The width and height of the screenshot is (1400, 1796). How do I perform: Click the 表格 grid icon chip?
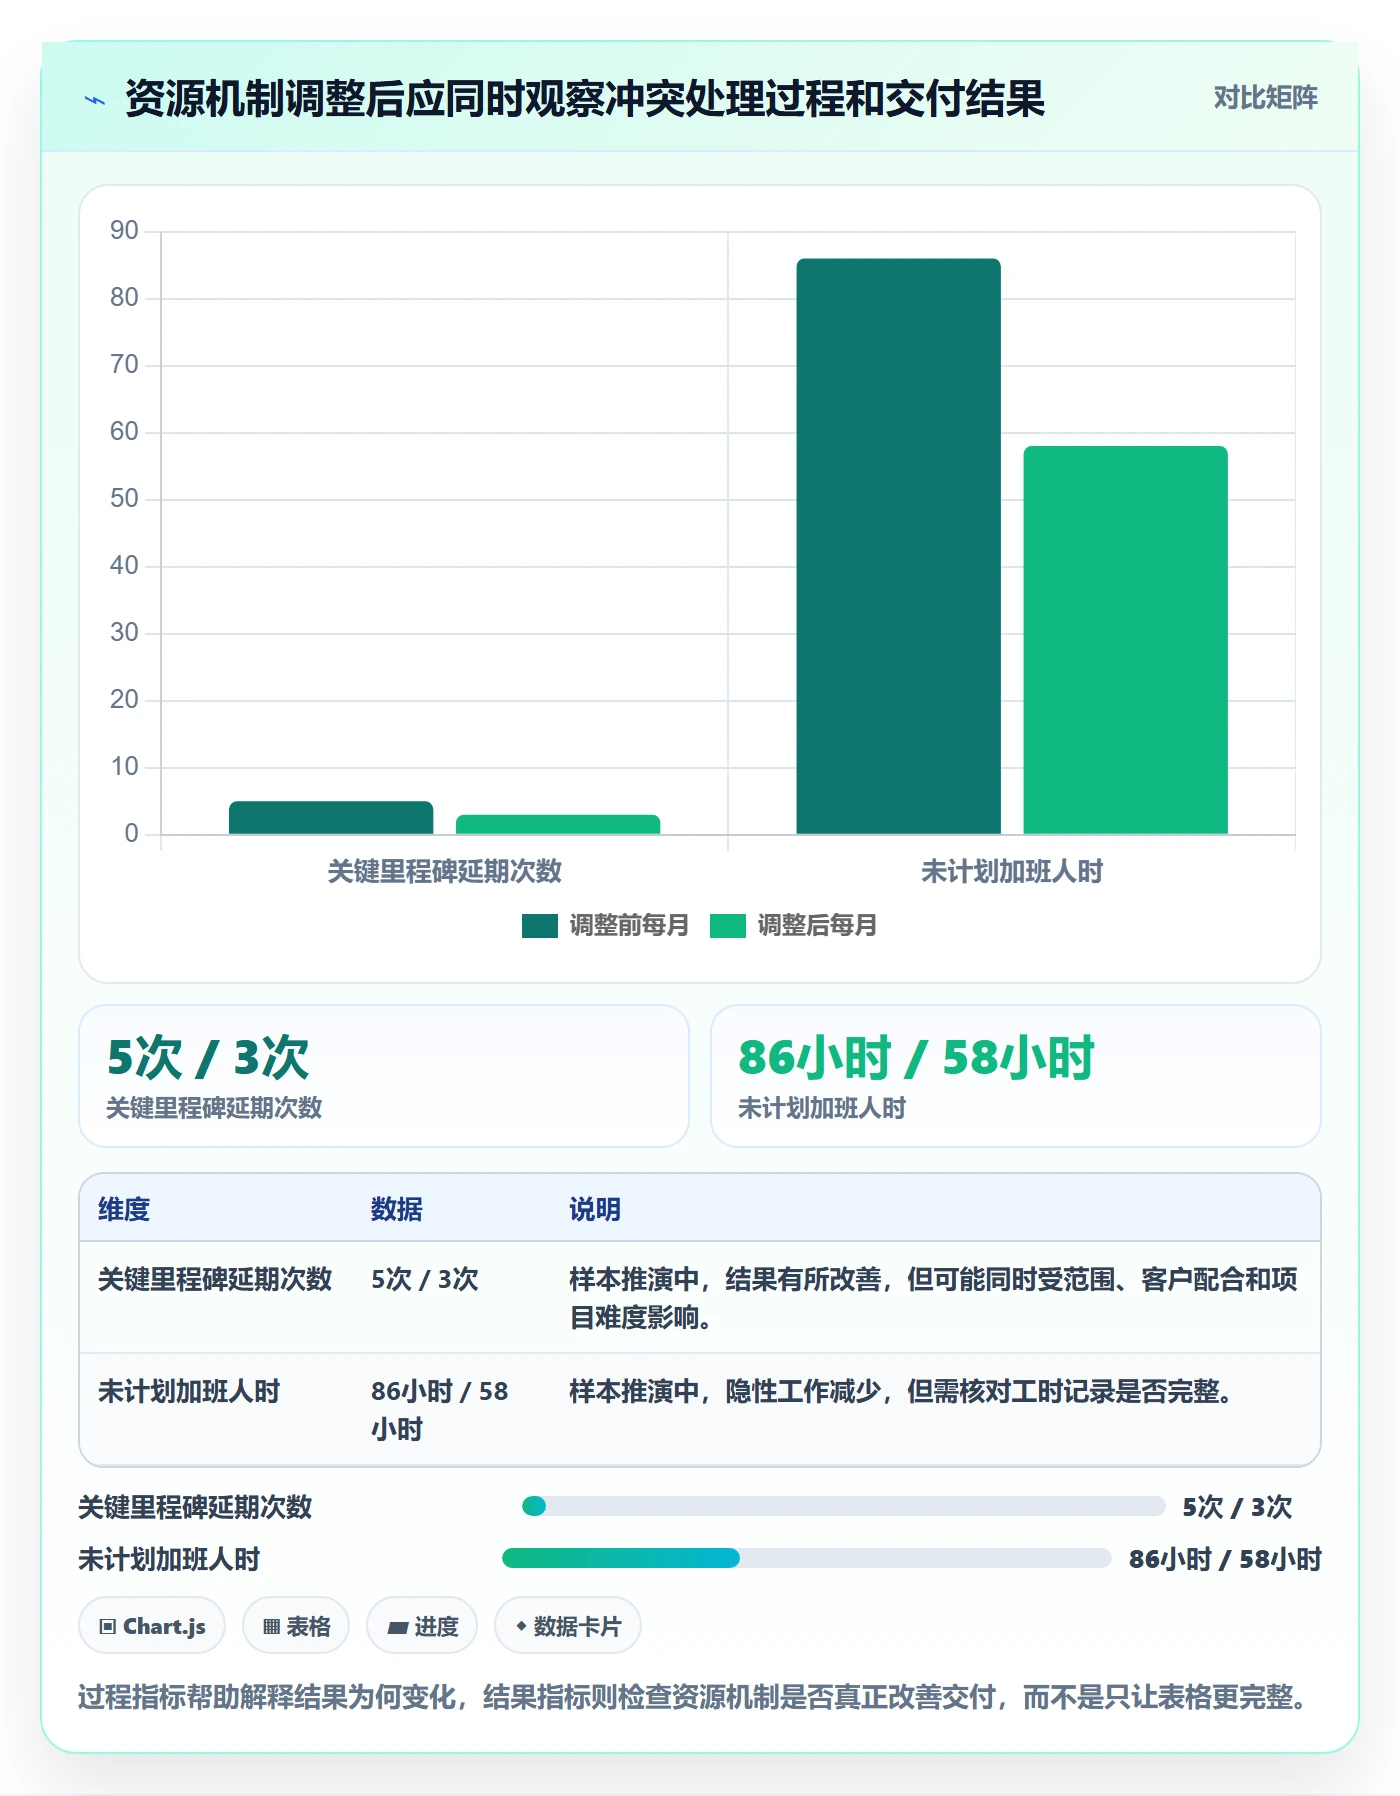pyautogui.click(x=296, y=1626)
